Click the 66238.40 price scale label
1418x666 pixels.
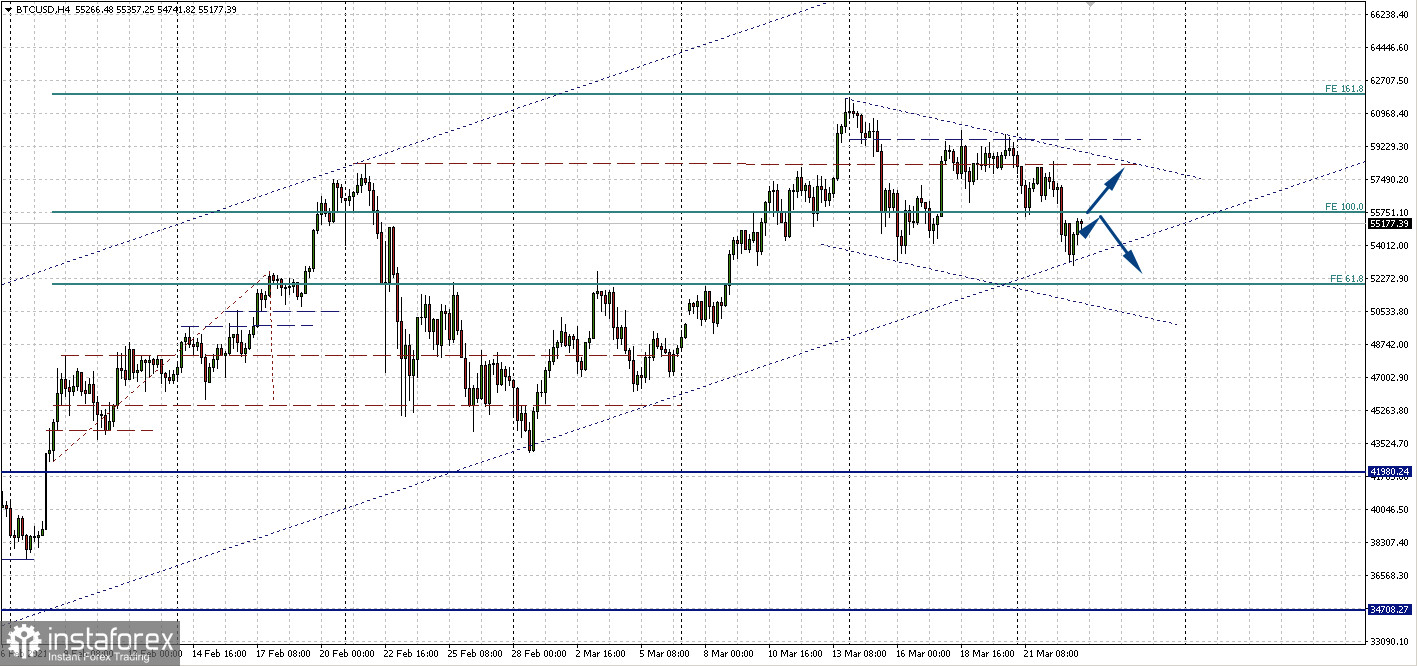tap(1390, 15)
